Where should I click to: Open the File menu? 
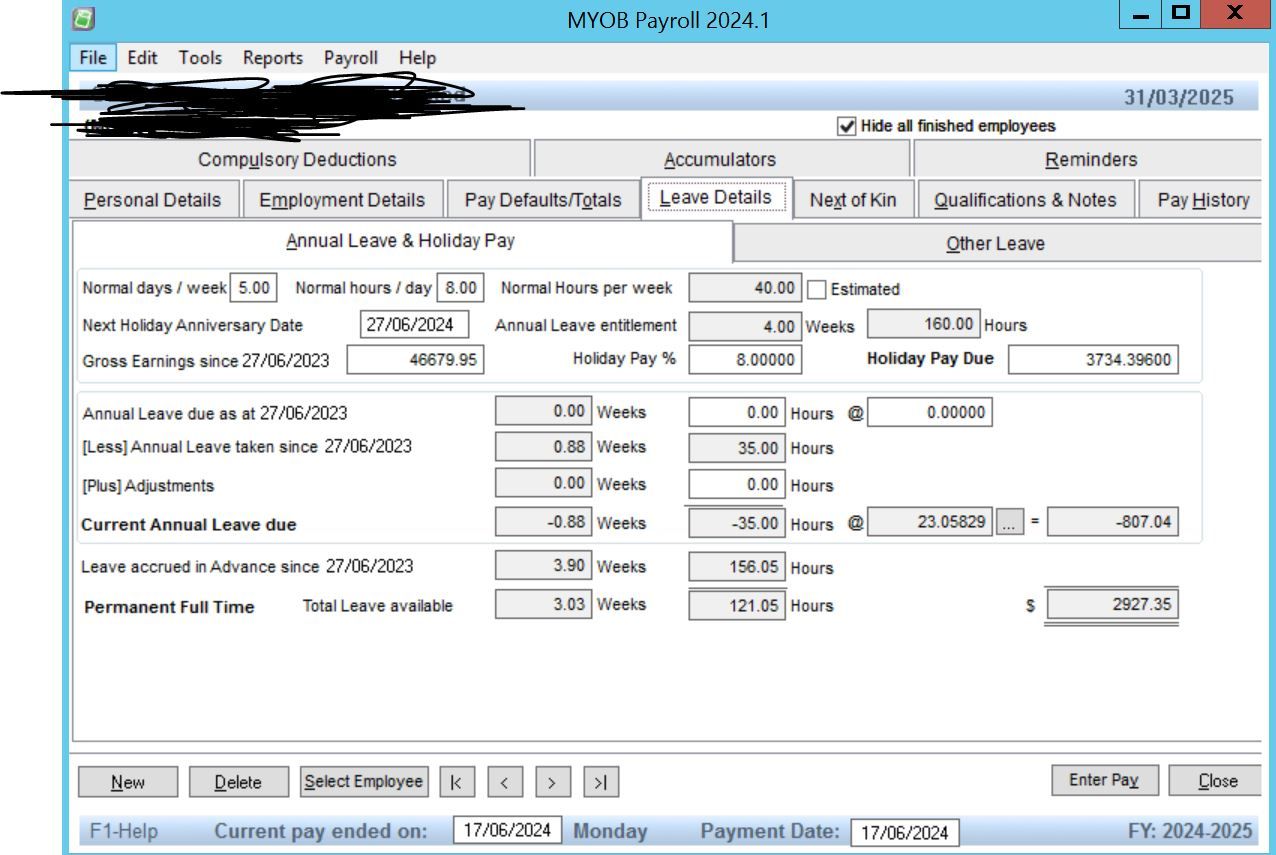[x=91, y=57]
